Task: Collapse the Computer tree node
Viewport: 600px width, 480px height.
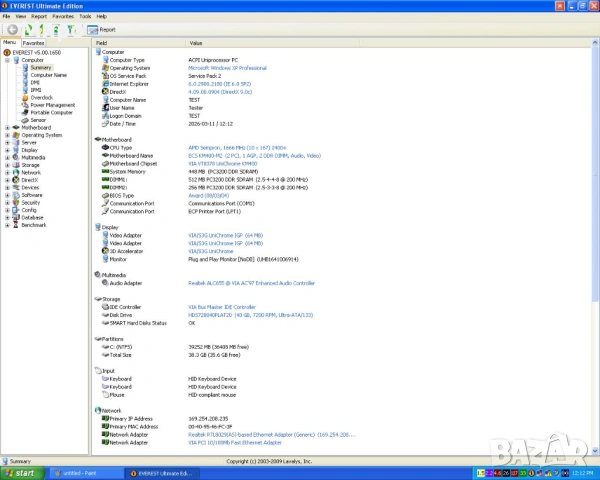Action: 7,60
